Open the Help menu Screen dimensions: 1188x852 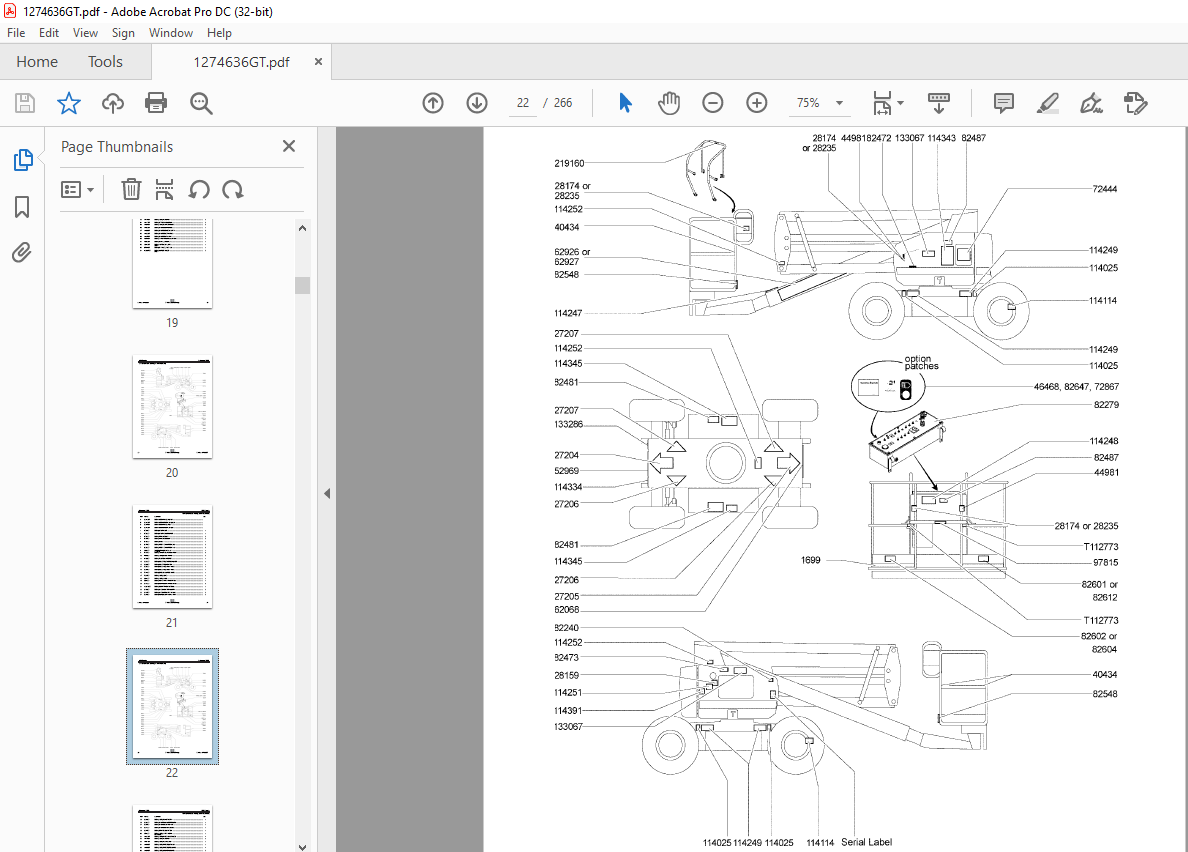pos(219,33)
